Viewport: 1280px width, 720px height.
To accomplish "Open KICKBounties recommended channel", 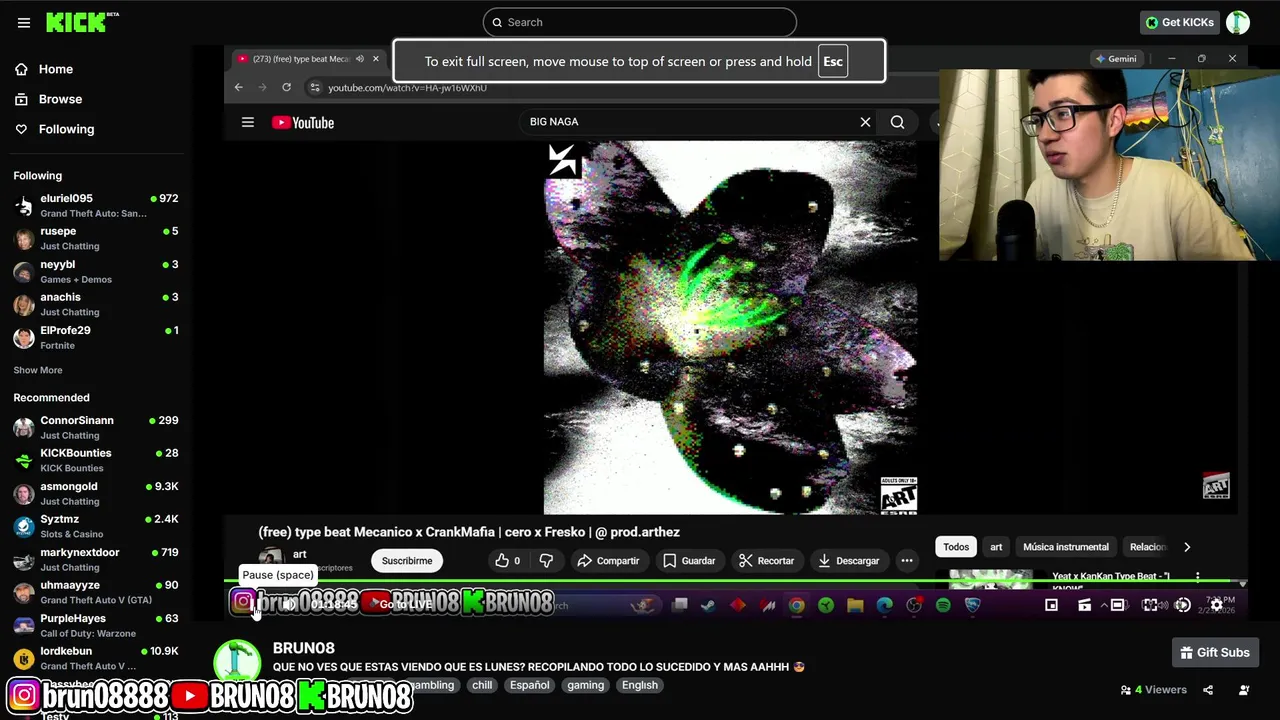I will point(95,460).
